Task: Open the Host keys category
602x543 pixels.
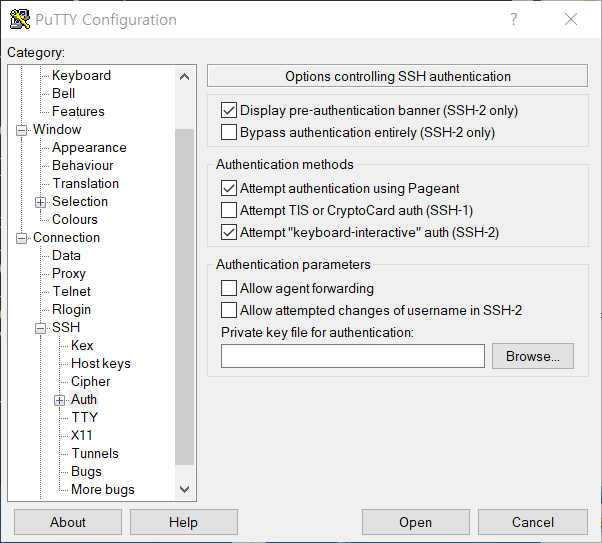Action: 101,363
